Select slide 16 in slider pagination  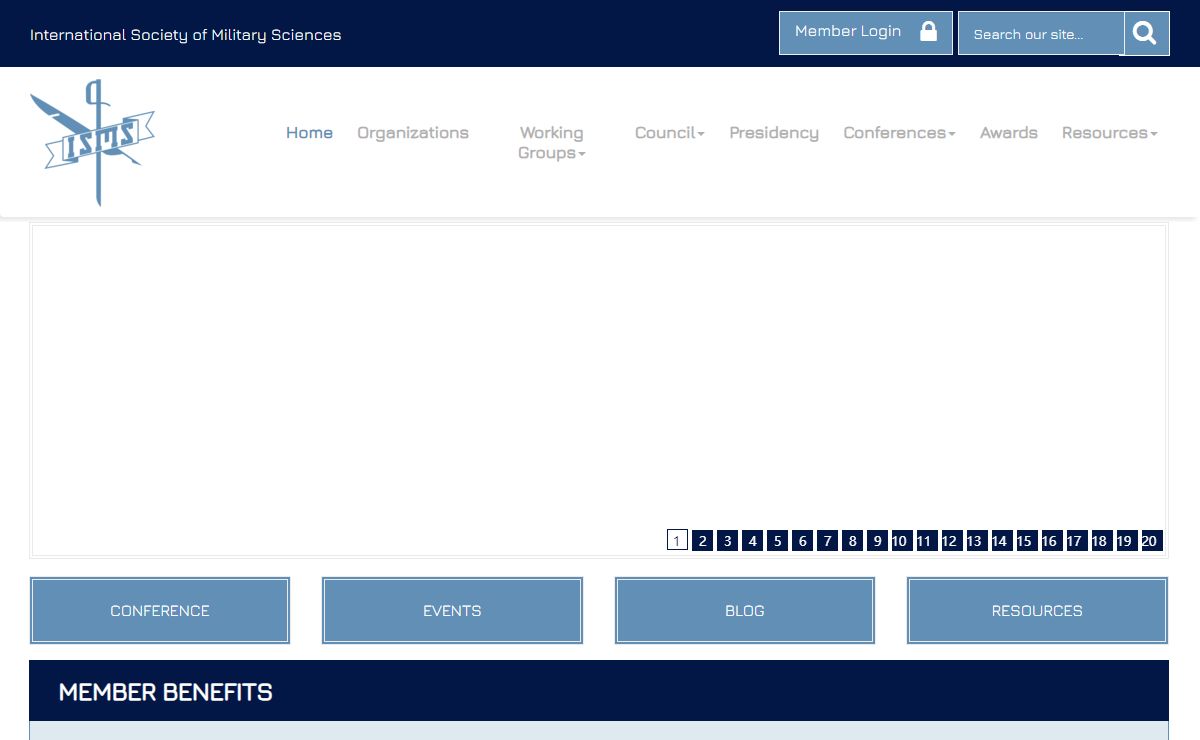pyautogui.click(x=1050, y=540)
